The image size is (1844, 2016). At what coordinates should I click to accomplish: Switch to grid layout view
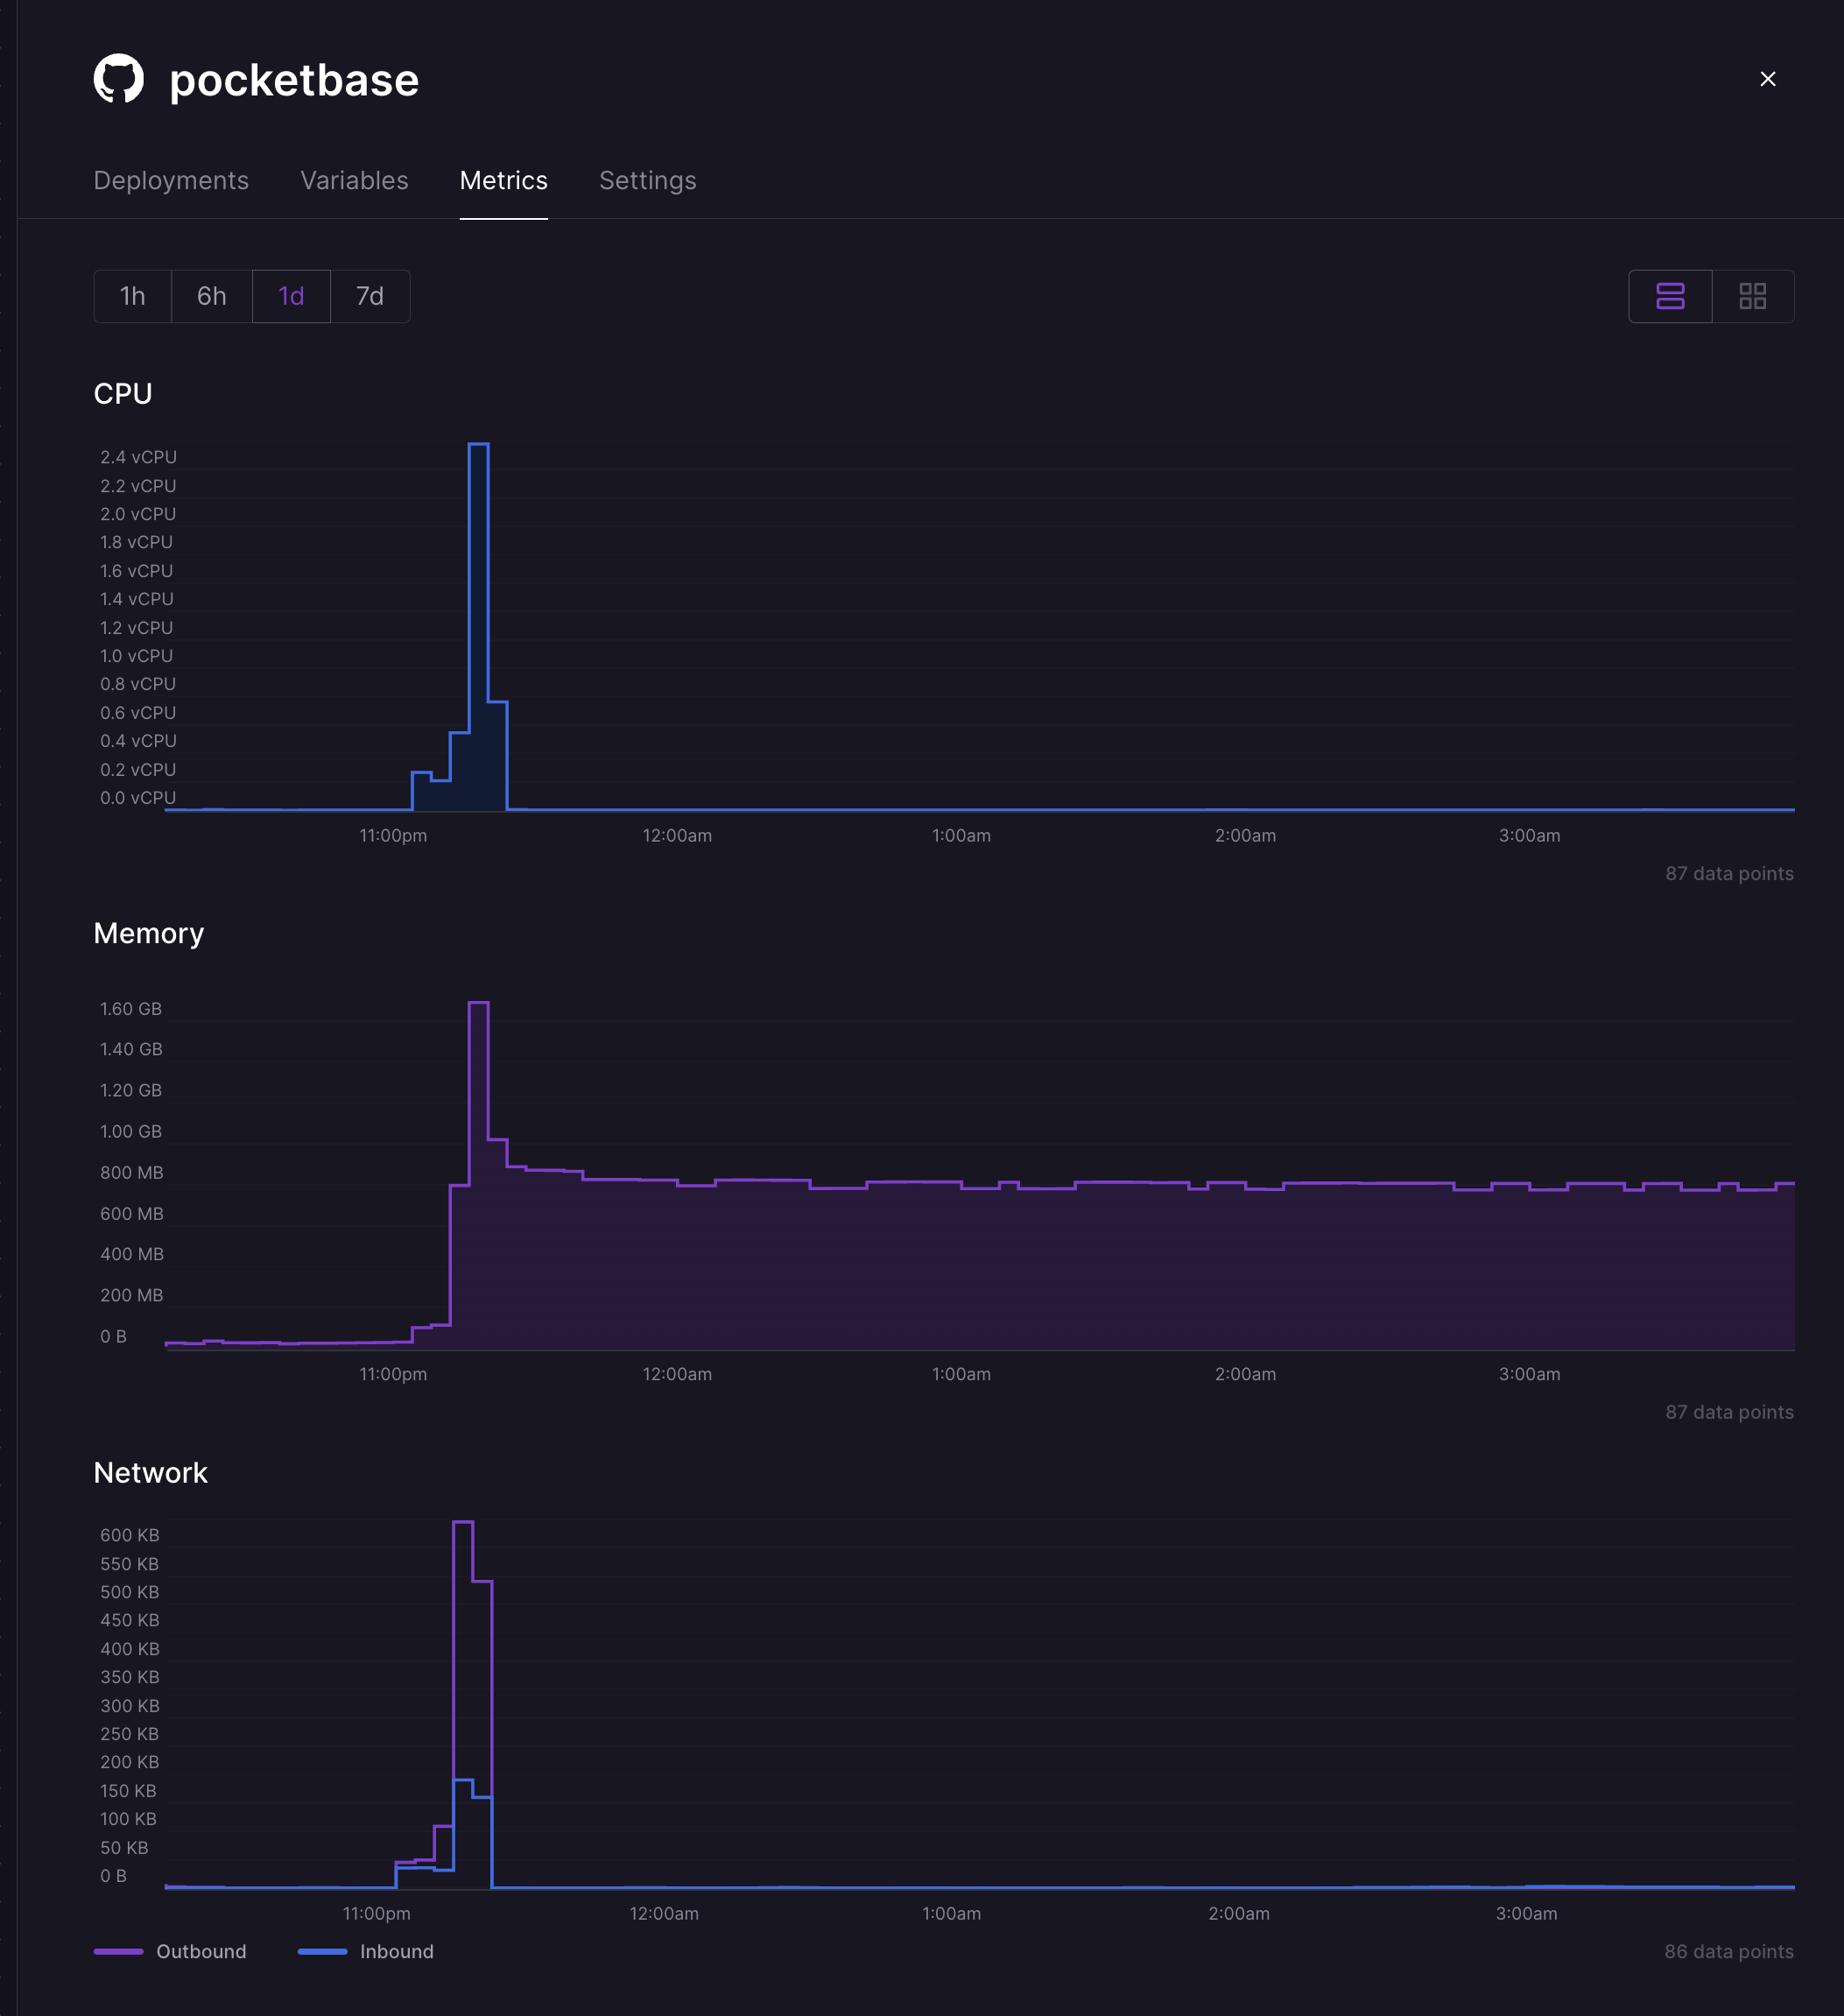[x=1752, y=296]
